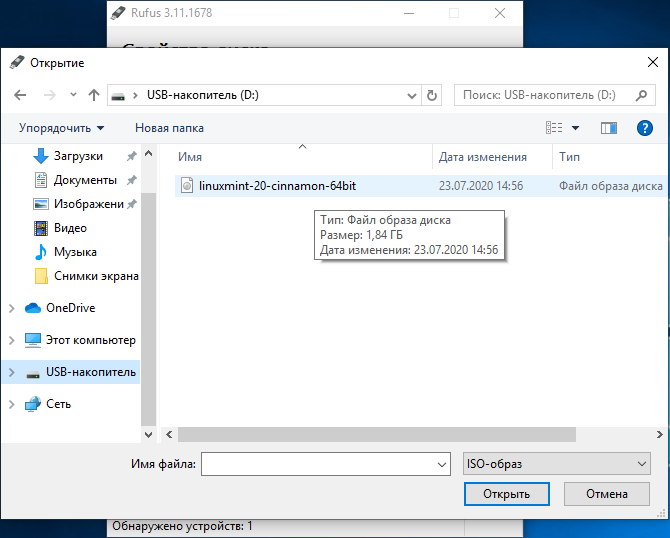Create a folder with Новая папка
Screen dimensions: 670x538
(169, 128)
